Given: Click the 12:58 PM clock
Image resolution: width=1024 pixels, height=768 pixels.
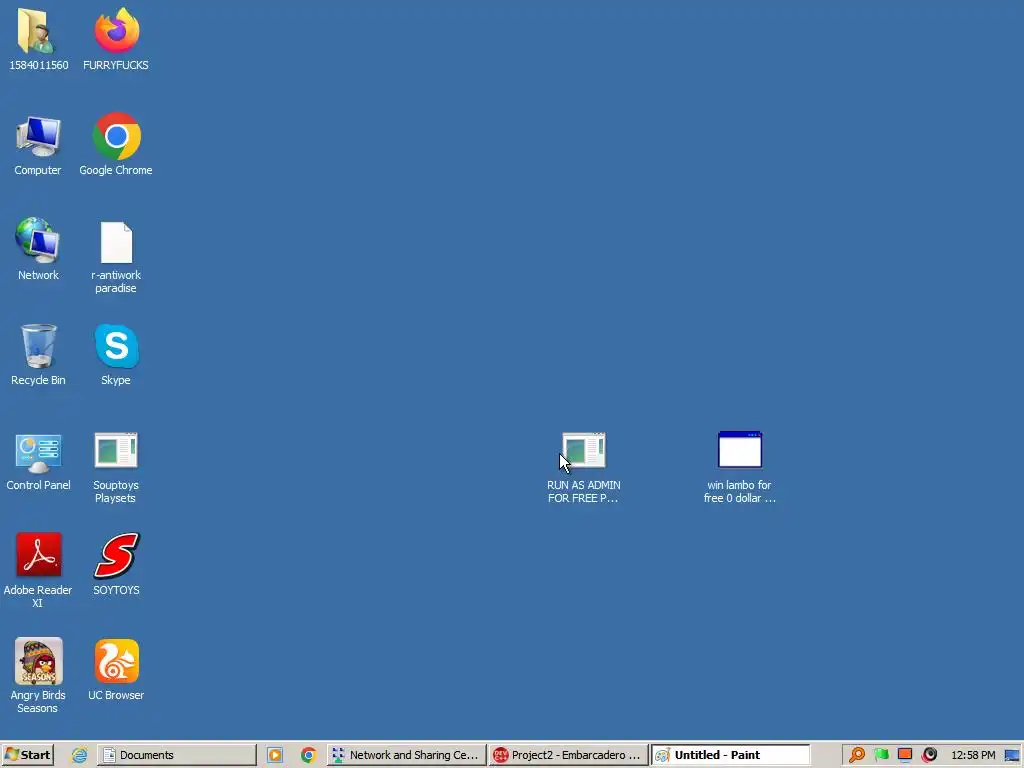Looking at the screenshot, I should tap(973, 755).
